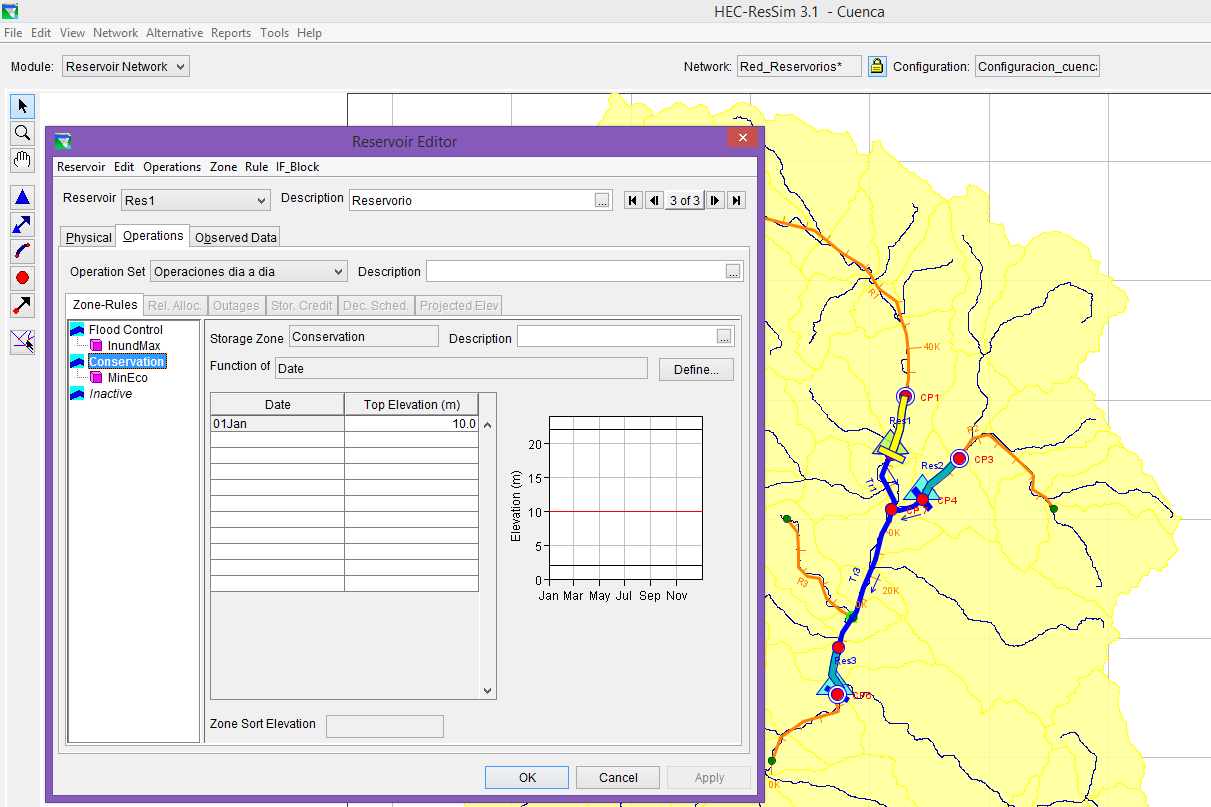Open the Reservoir Res1 dropdown
Viewport: 1211px width, 807px height.
(x=195, y=200)
